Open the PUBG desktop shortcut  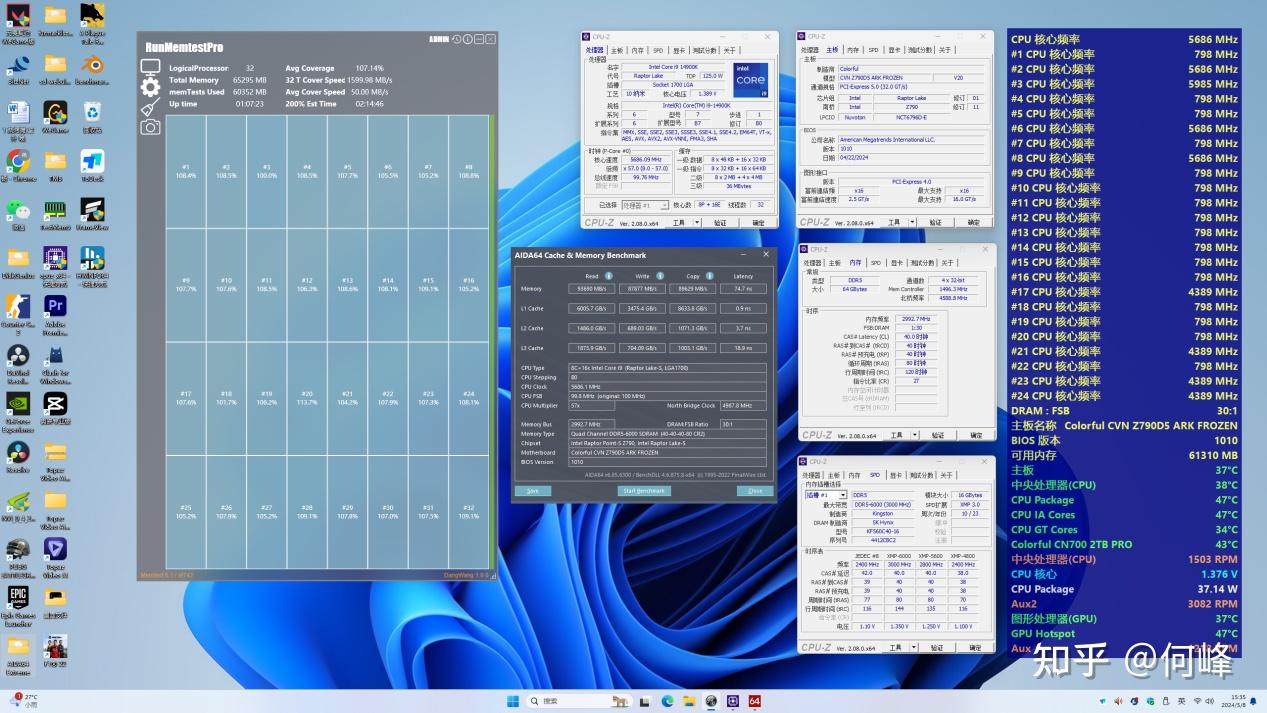pyautogui.click(x=18, y=555)
